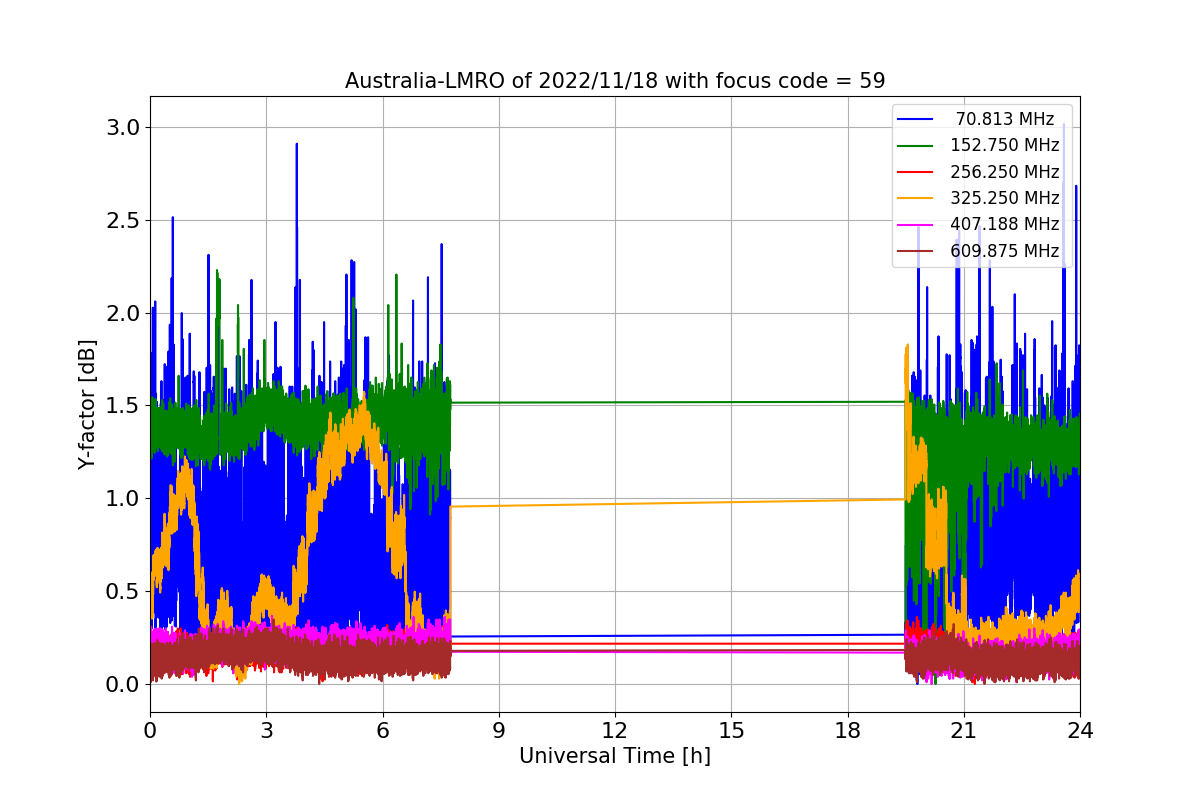Click the y-axis tick label '1.5'

[x=122, y=406]
